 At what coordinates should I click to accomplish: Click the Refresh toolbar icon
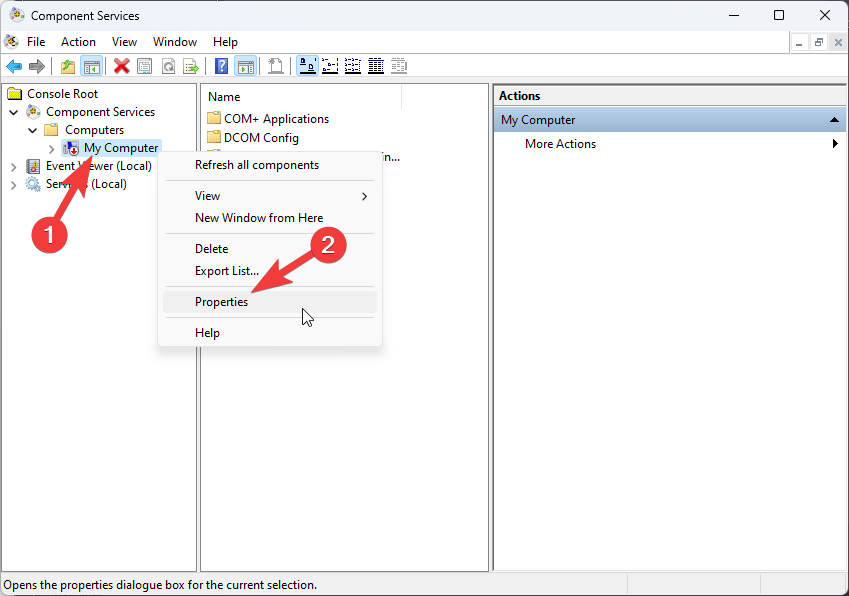click(167, 66)
